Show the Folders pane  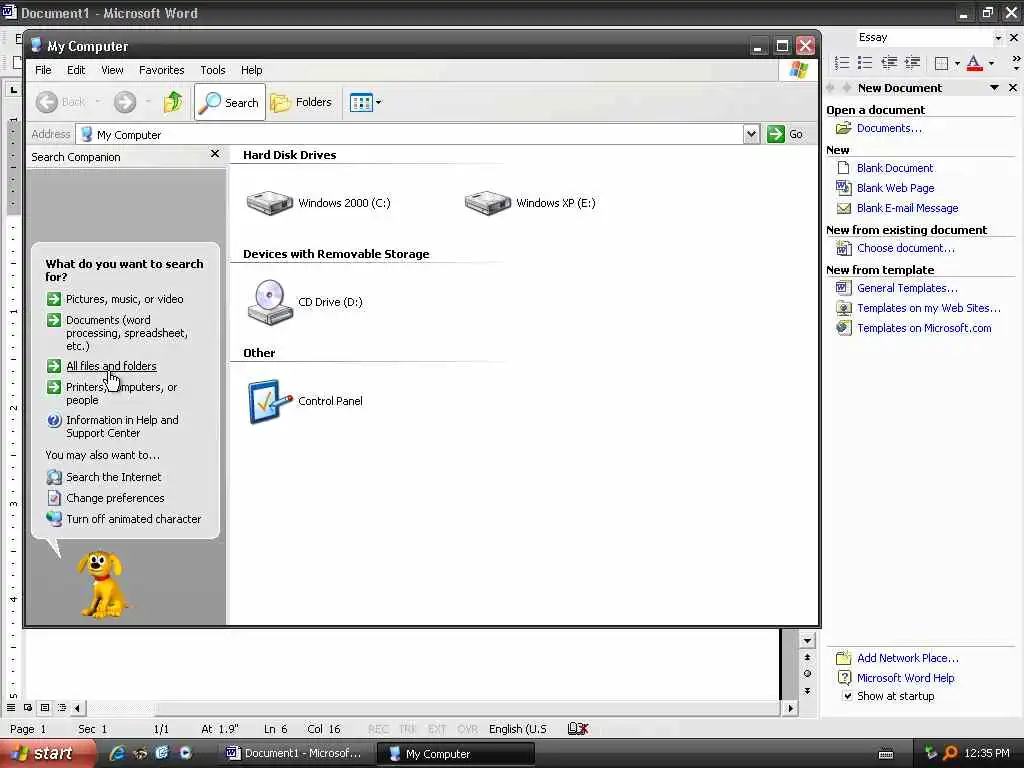(x=301, y=102)
